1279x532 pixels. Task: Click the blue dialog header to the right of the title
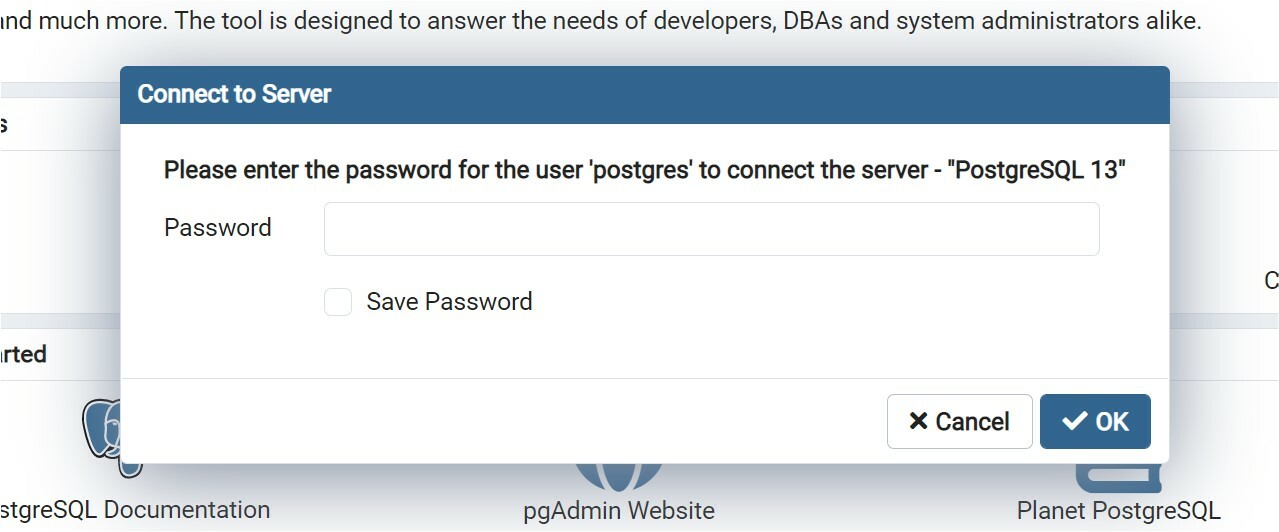click(x=750, y=94)
